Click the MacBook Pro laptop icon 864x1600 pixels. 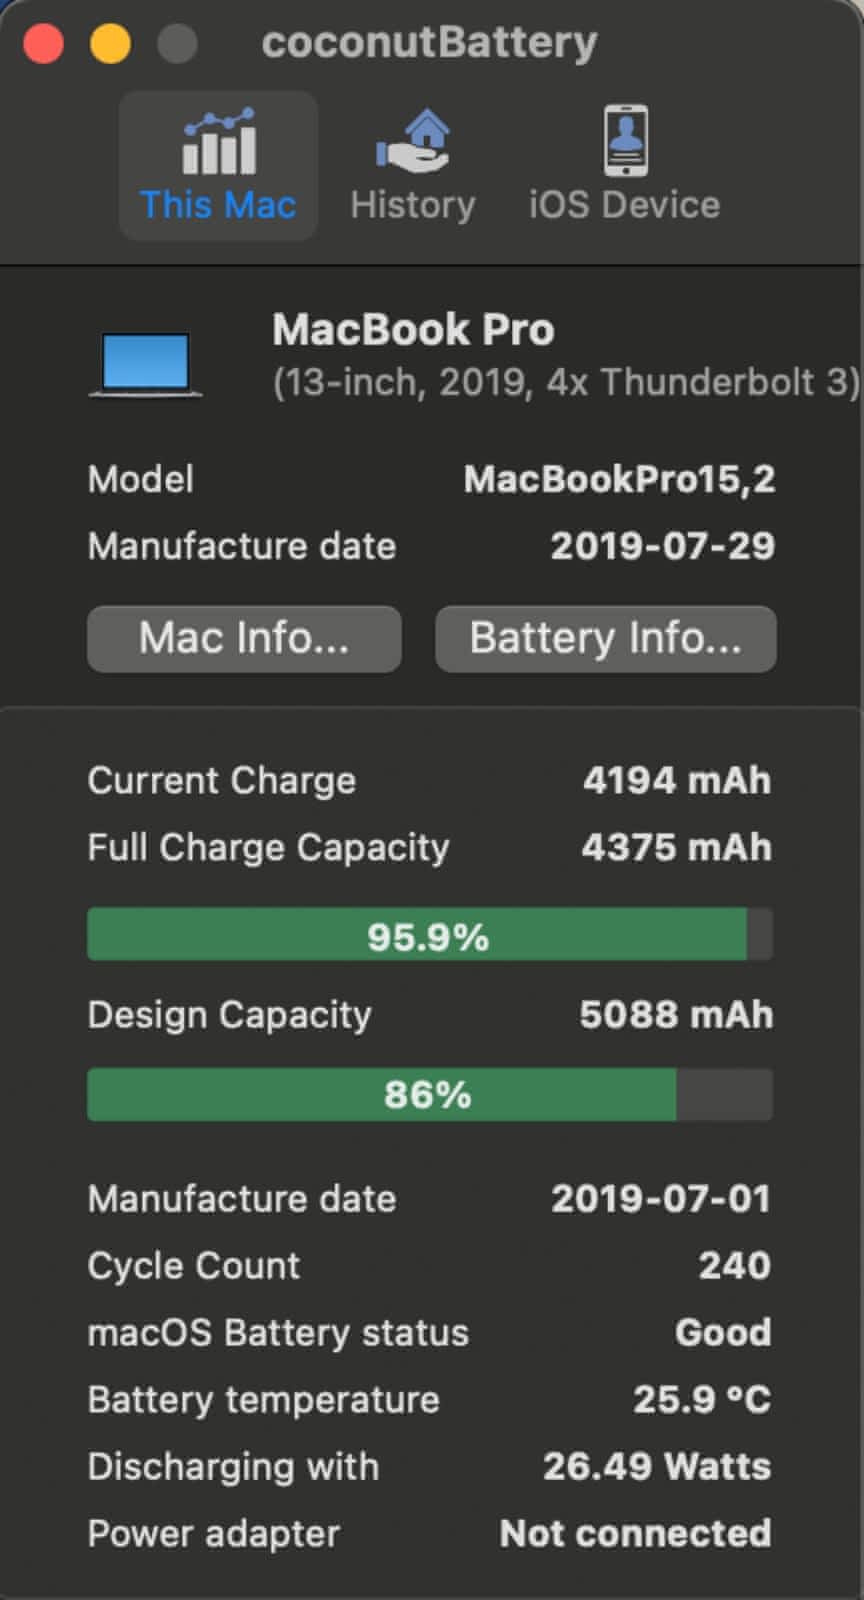point(145,364)
